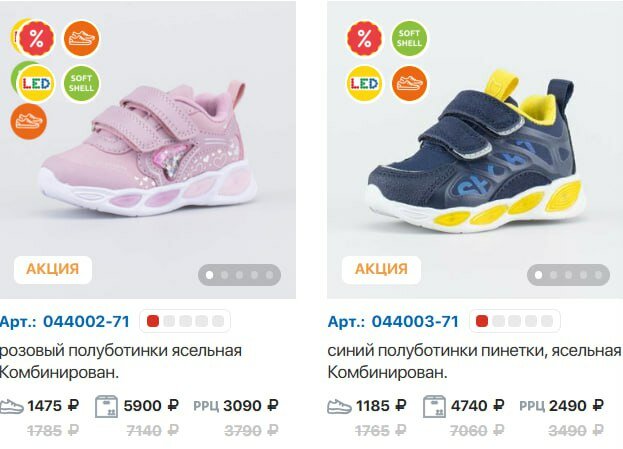Click the LED badge on pink shoe card
Image resolution: width=623 pixels, height=449 pixels.
(36, 83)
